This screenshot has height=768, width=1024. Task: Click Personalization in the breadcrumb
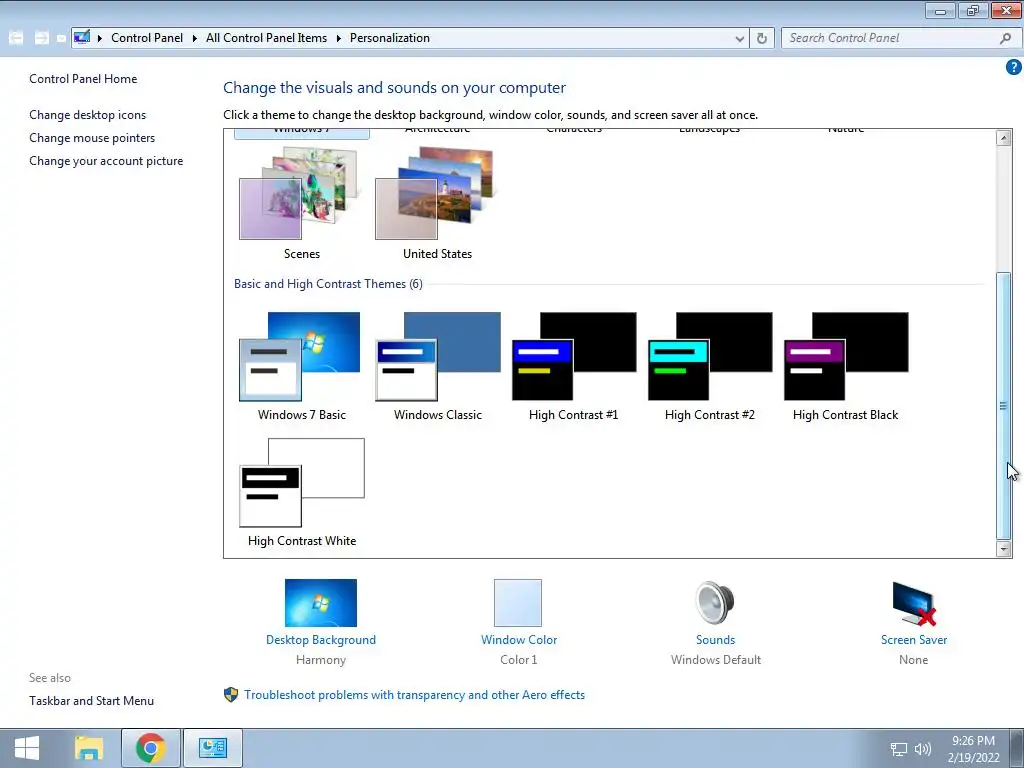[390, 38]
